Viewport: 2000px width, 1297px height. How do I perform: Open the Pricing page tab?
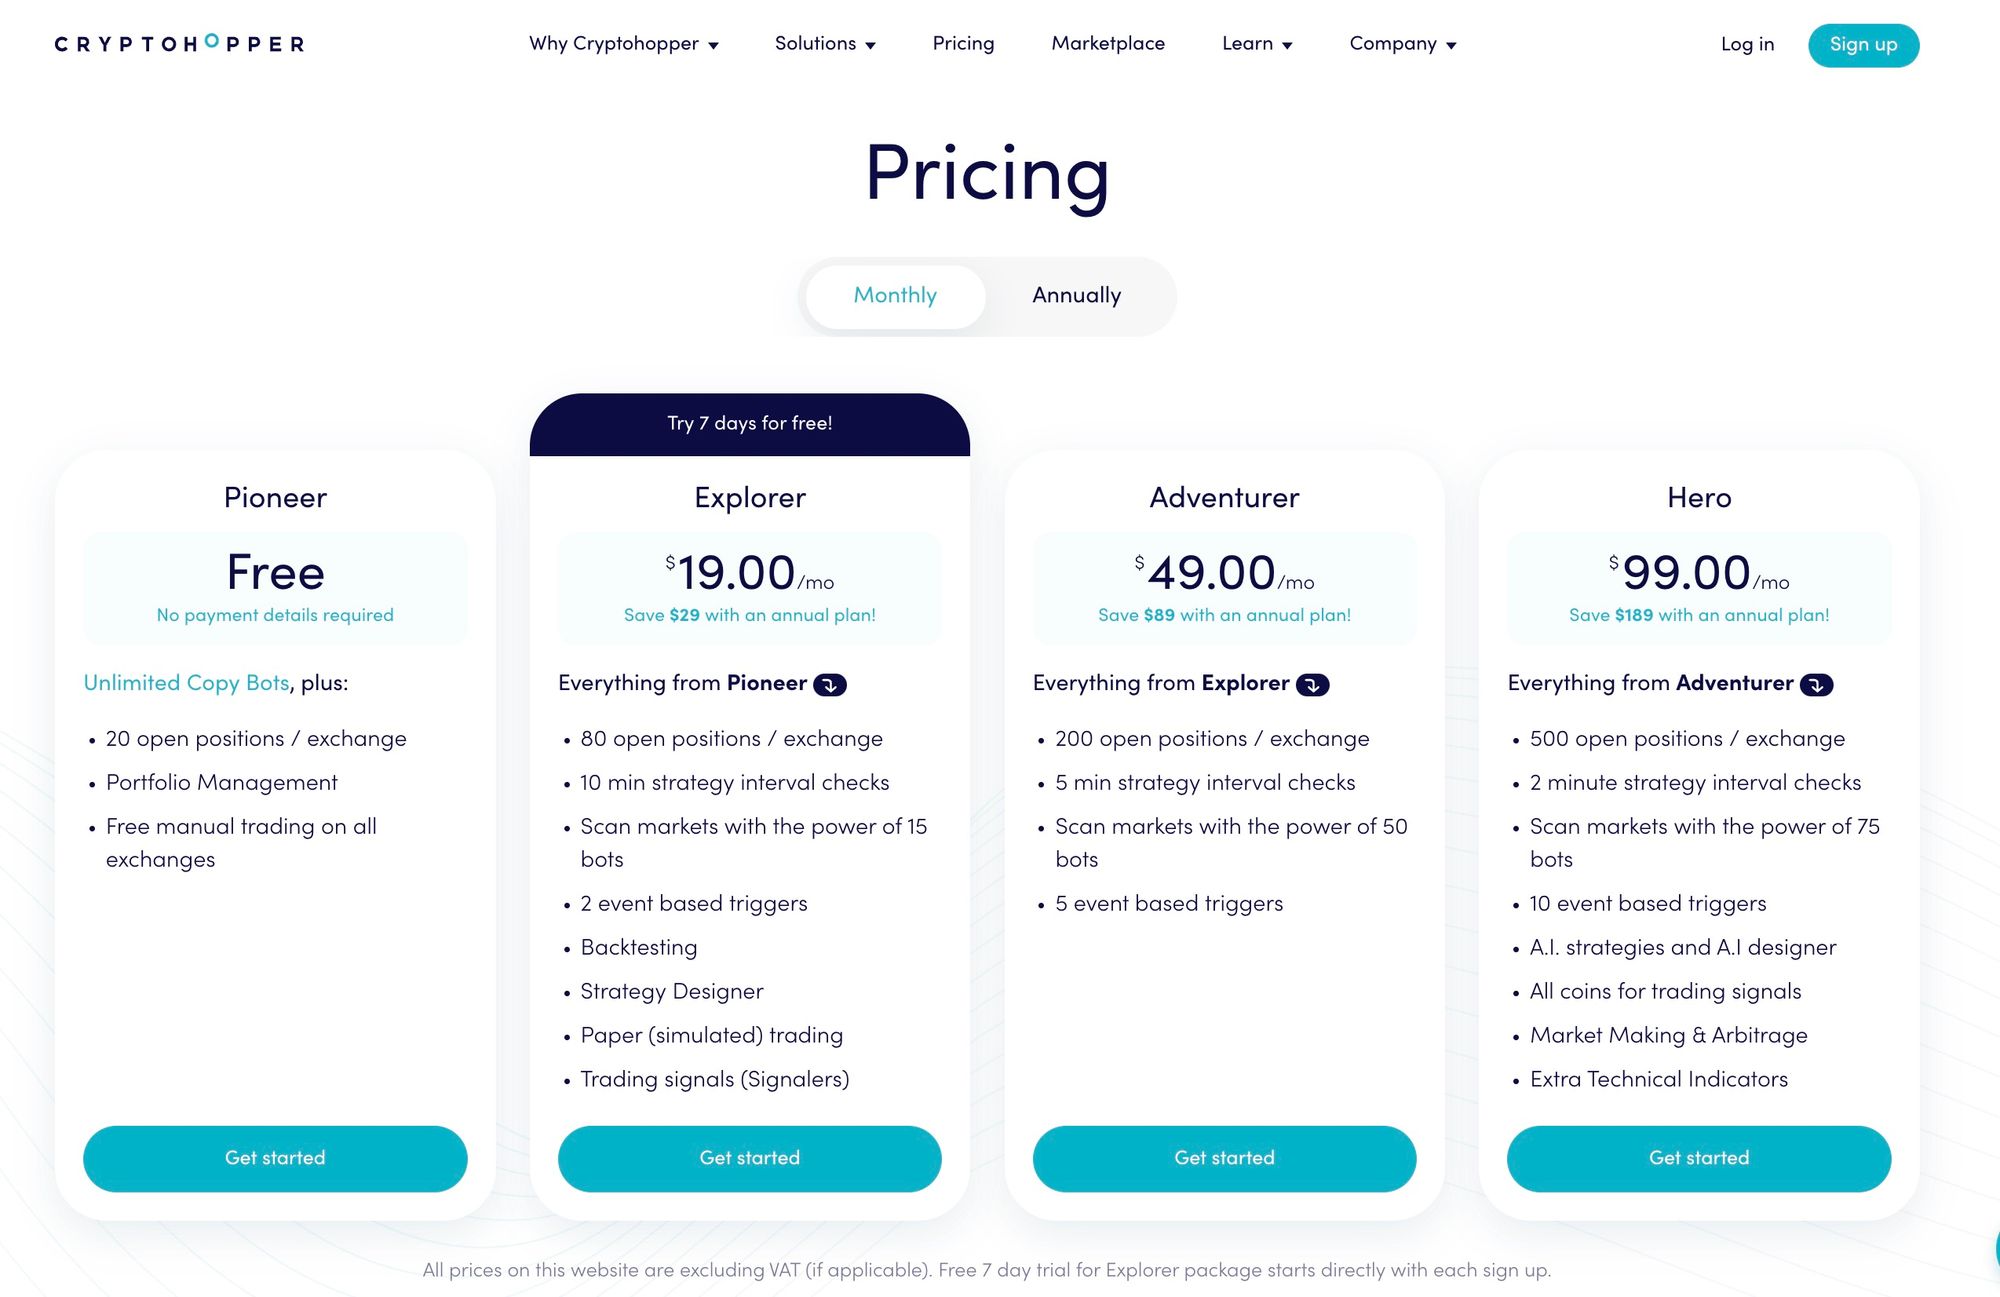pyautogui.click(x=962, y=44)
